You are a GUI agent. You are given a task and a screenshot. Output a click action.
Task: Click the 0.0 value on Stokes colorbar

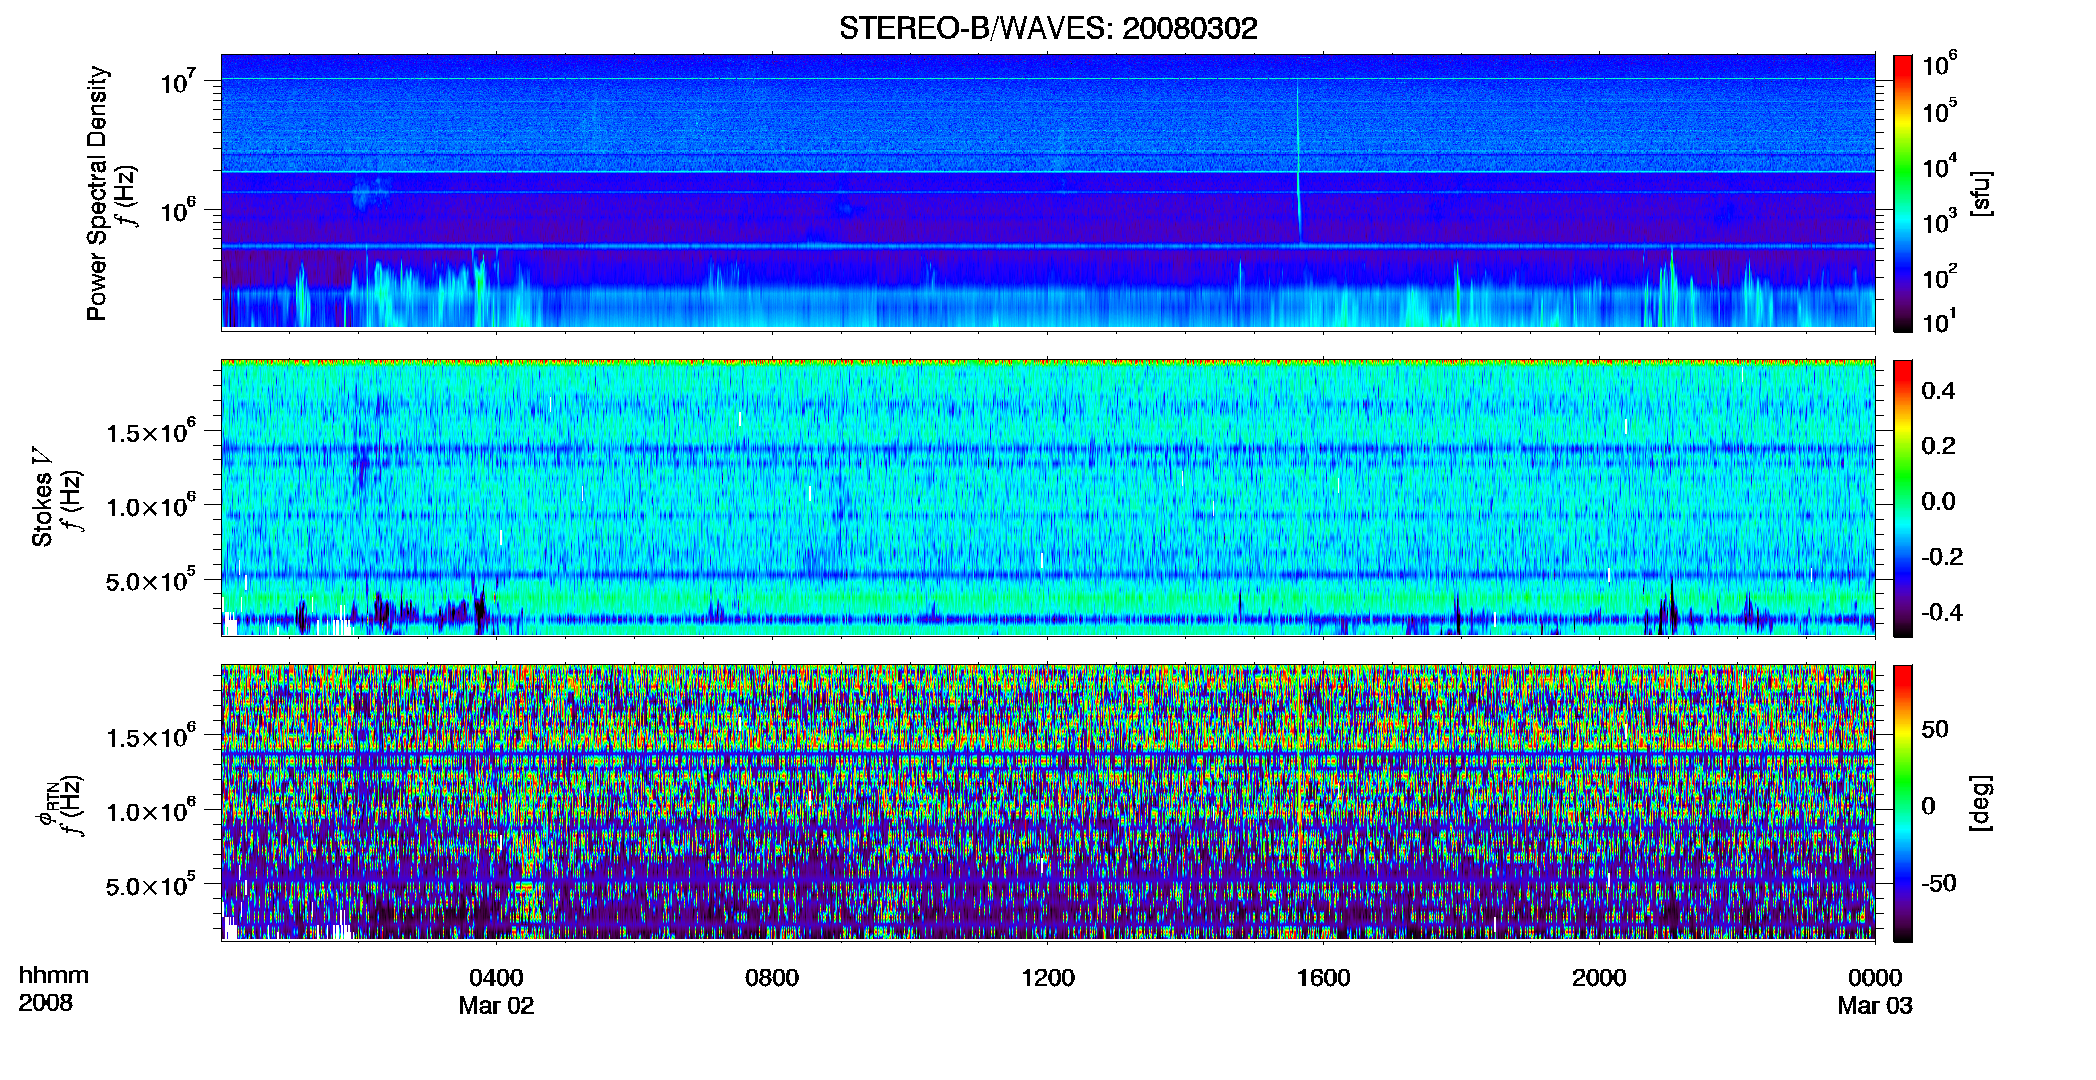pos(1938,502)
